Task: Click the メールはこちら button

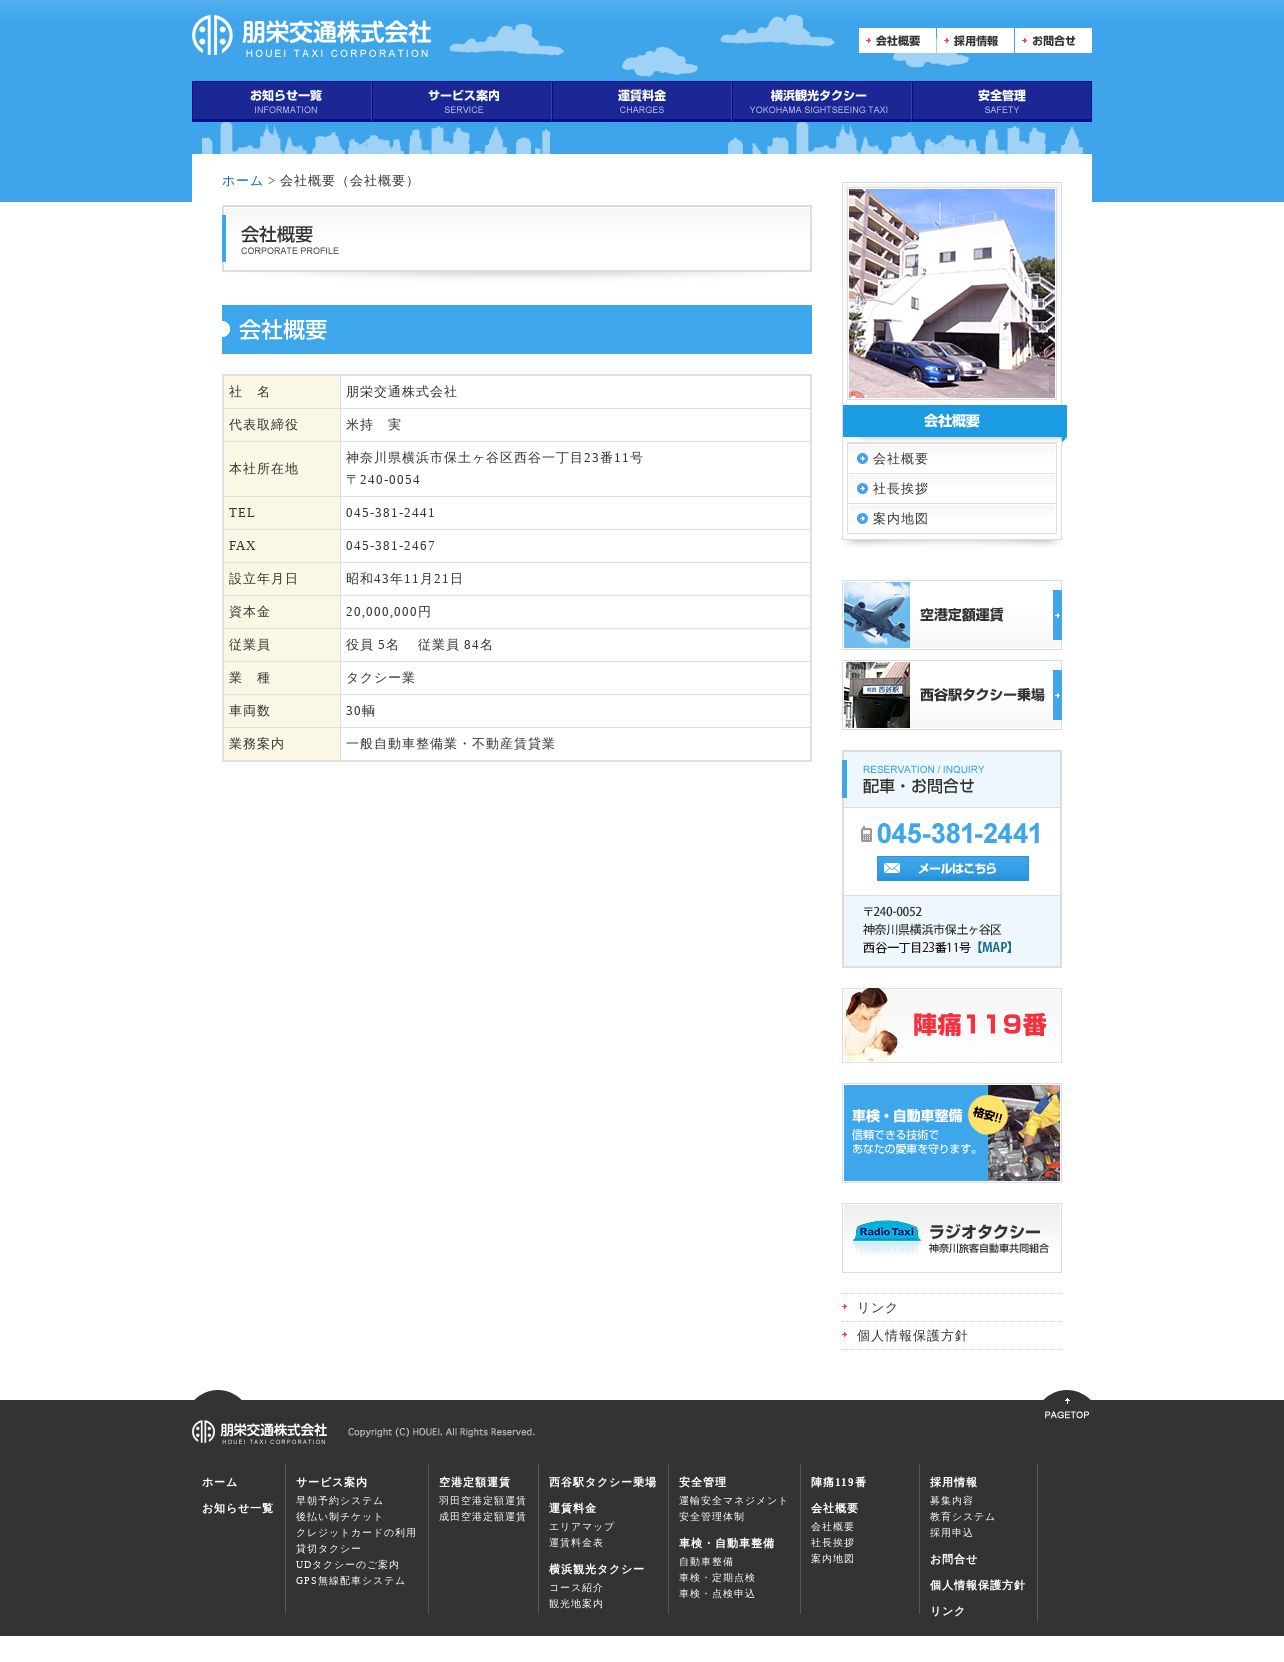Action: click(x=952, y=869)
